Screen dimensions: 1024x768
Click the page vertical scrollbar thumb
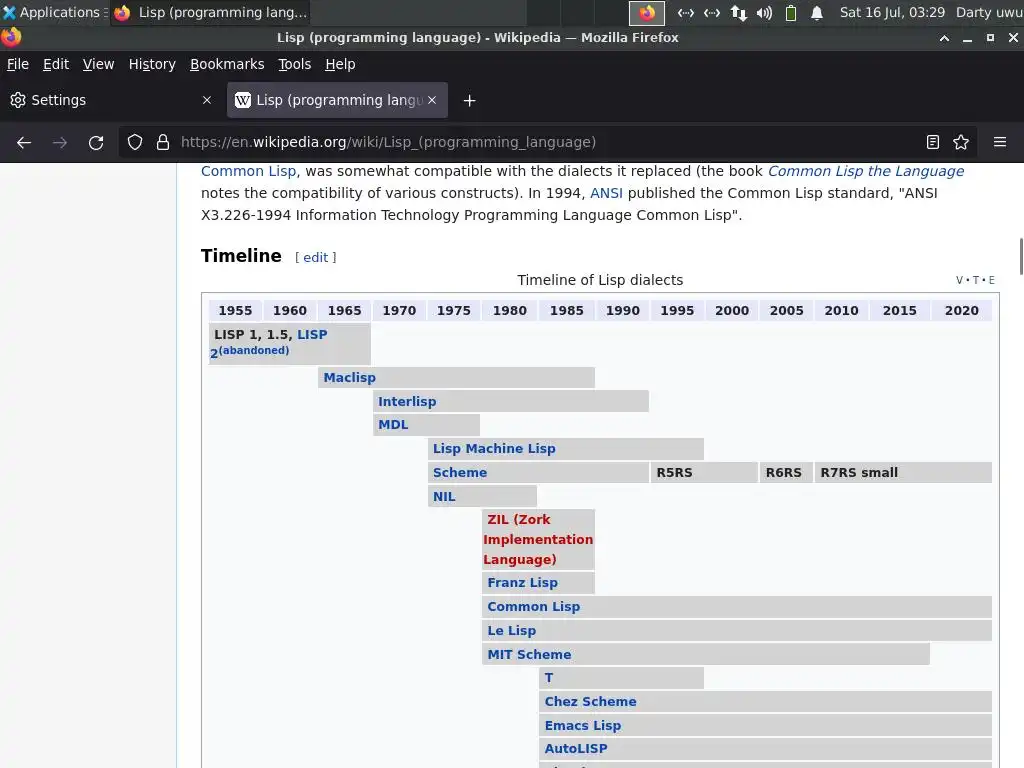tap(1021, 257)
